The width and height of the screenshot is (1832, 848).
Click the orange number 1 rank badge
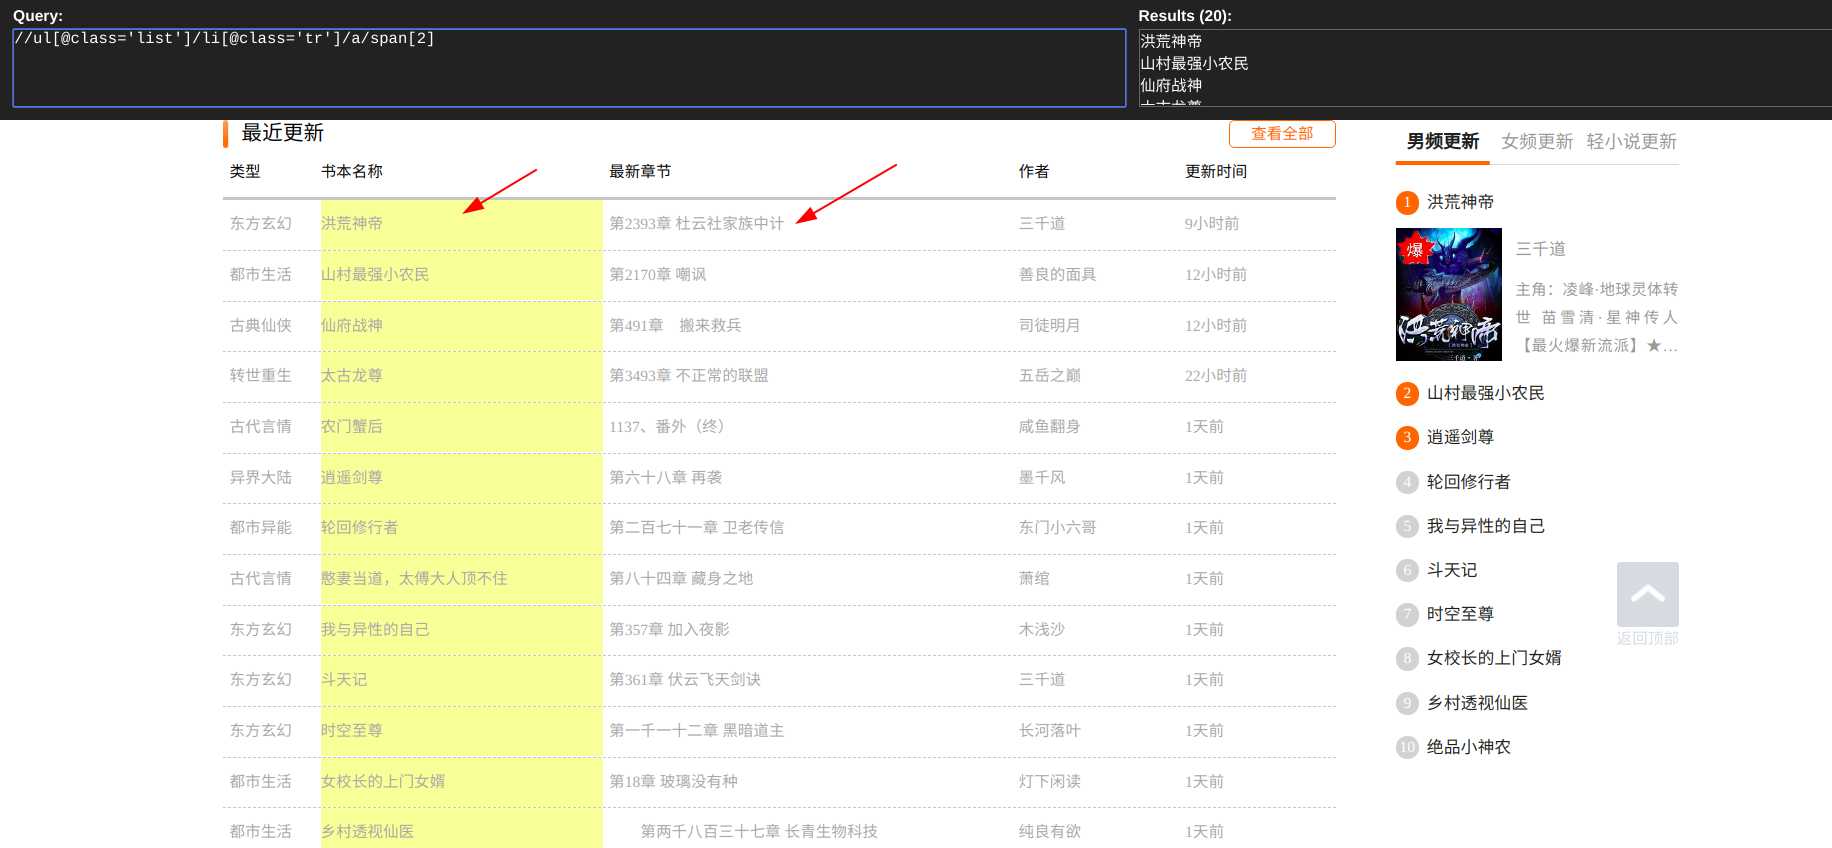click(x=1407, y=203)
